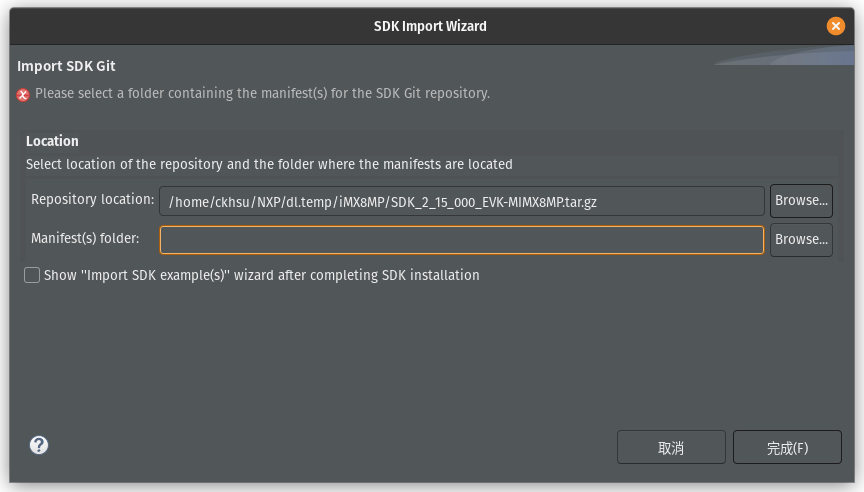Browse for the repository location

[801, 200]
